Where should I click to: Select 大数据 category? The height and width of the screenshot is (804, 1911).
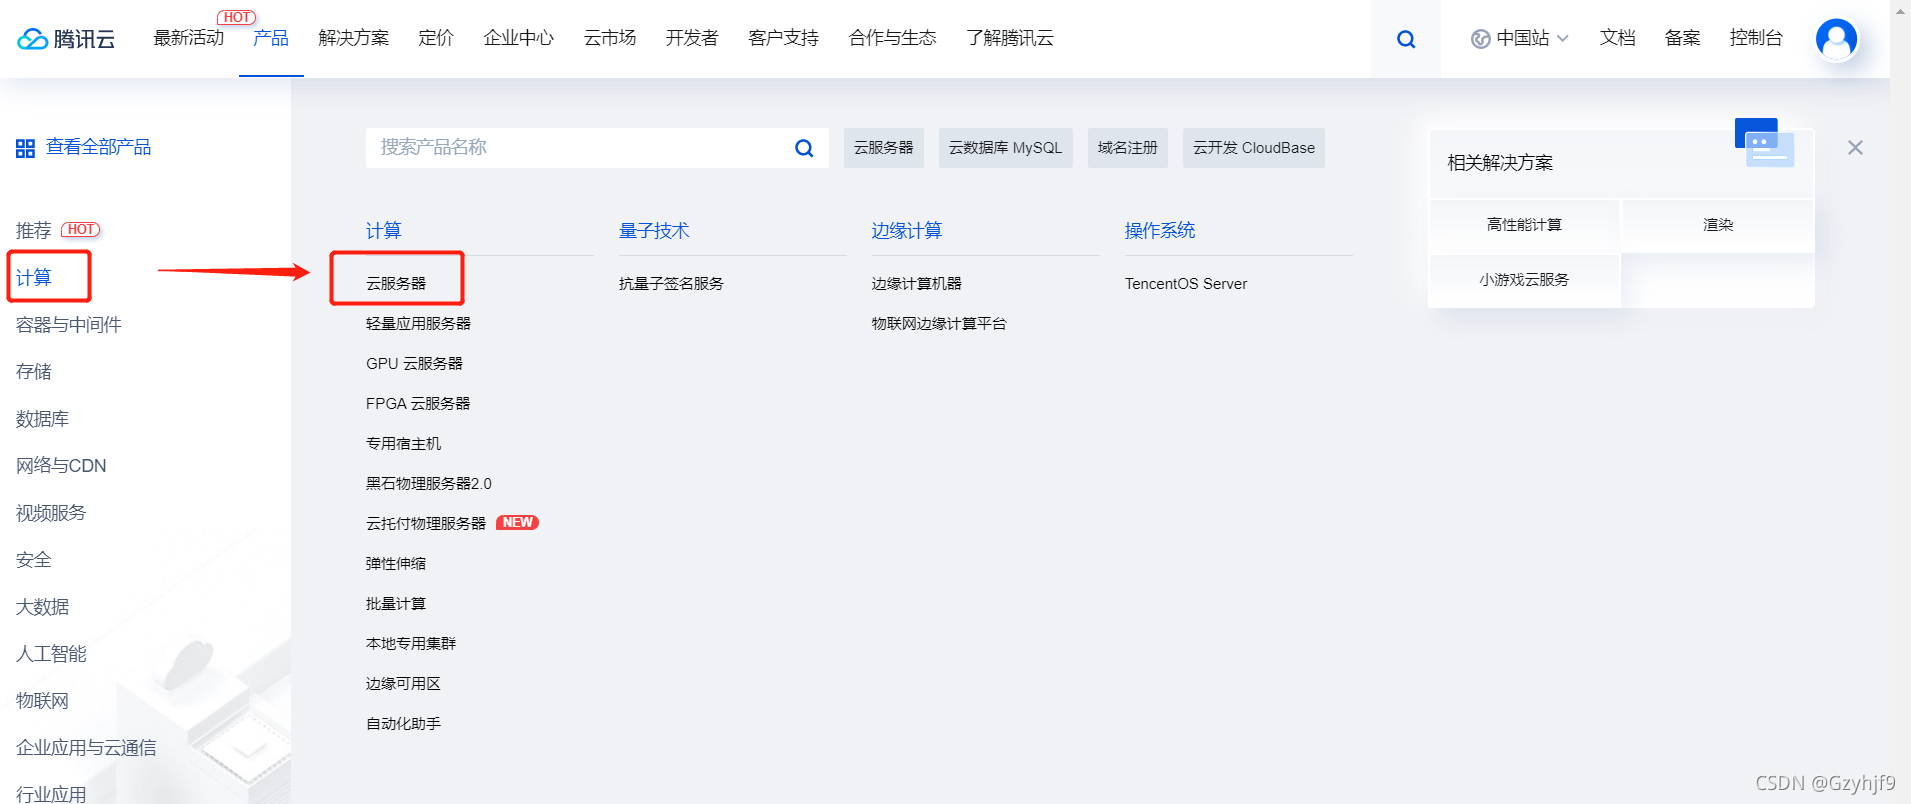pos(43,607)
